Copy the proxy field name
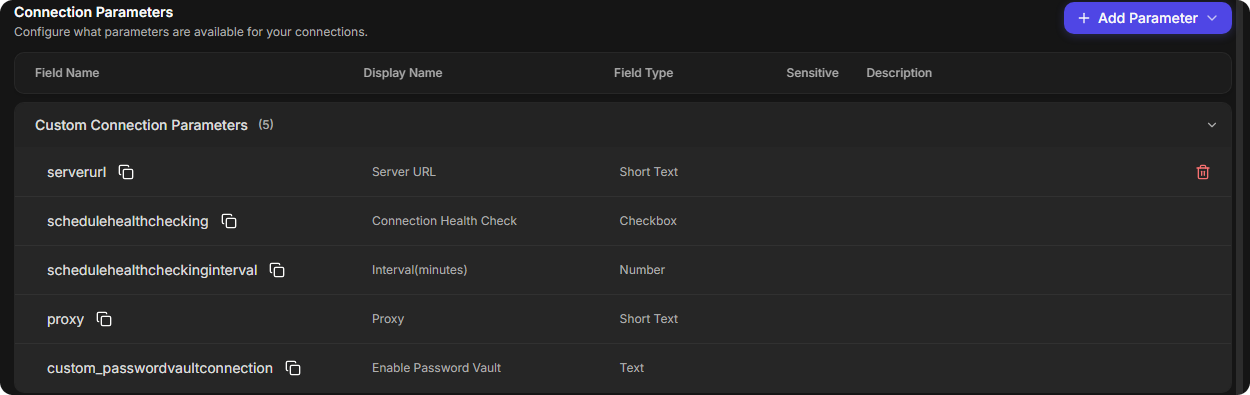The height and width of the screenshot is (395, 1250). pos(104,319)
